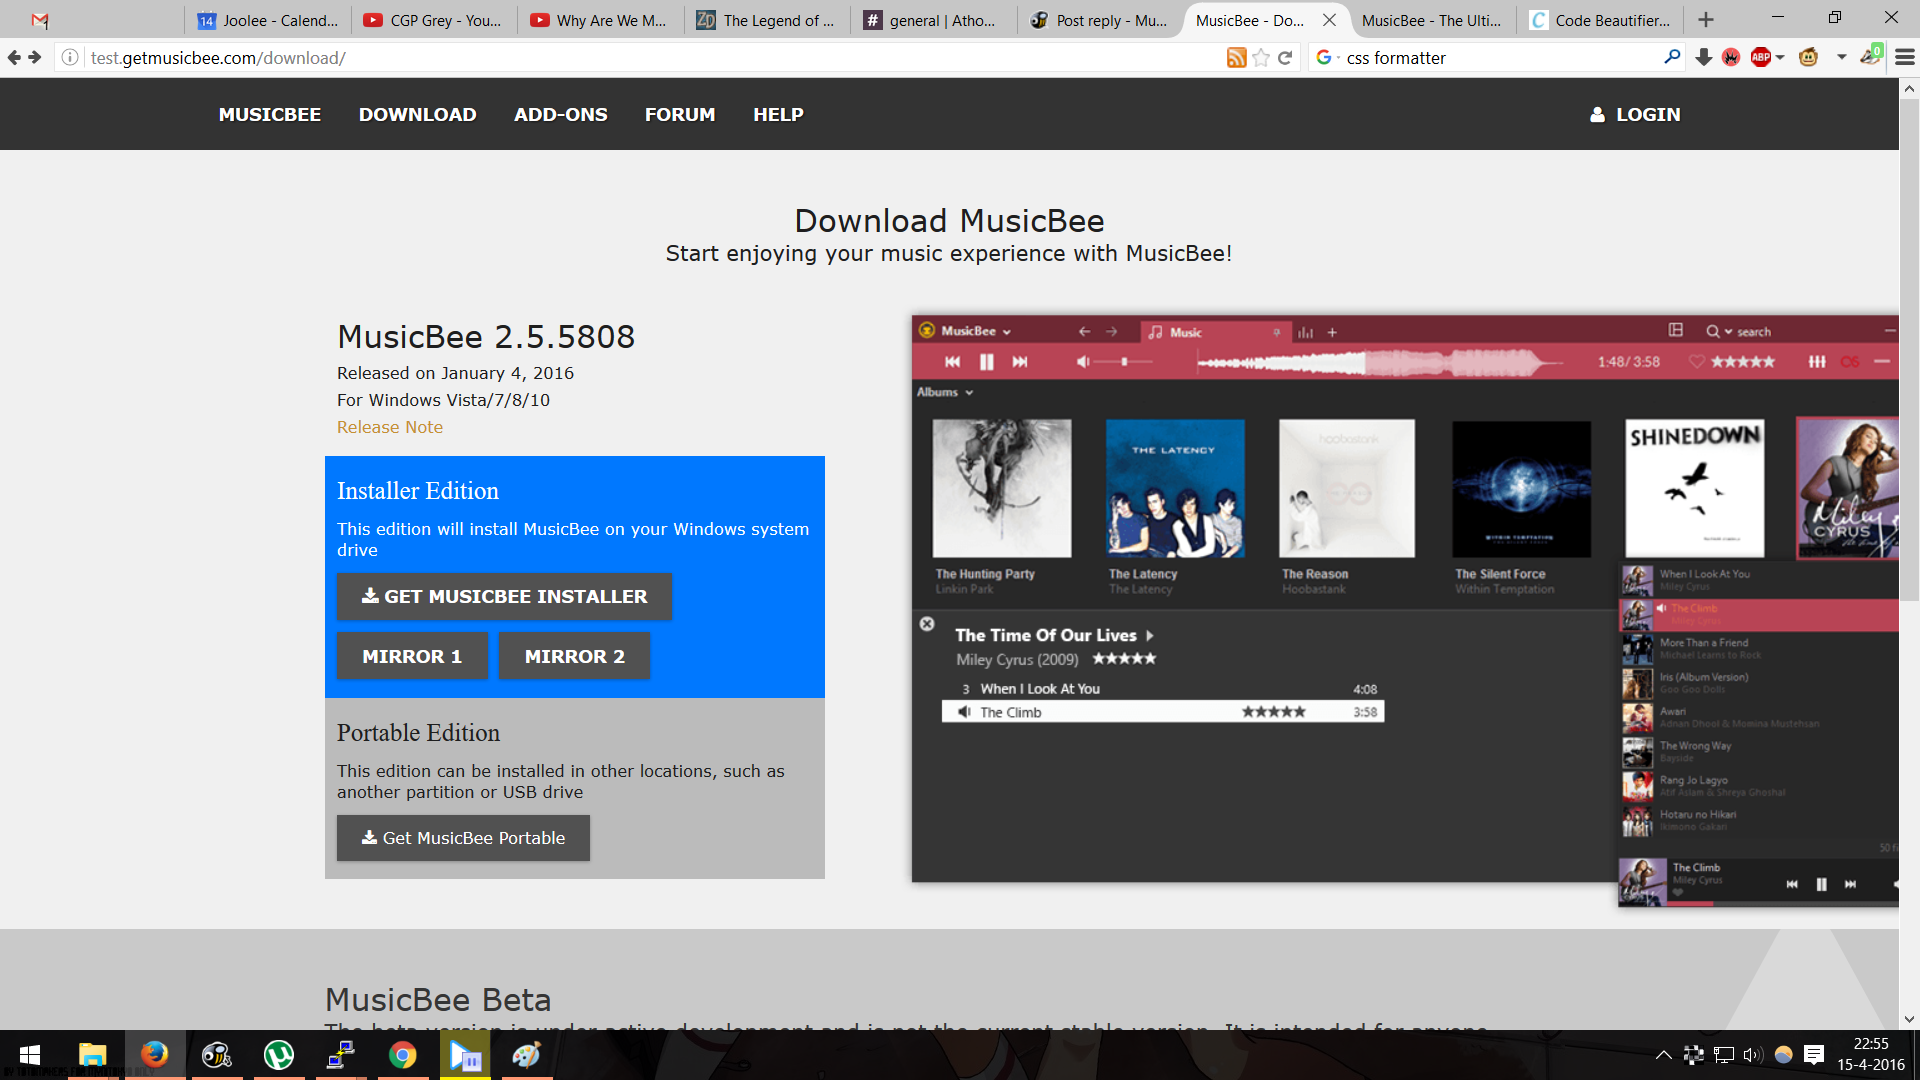The image size is (1920, 1080).
Task: Focus the URL address bar
Action: (650, 58)
